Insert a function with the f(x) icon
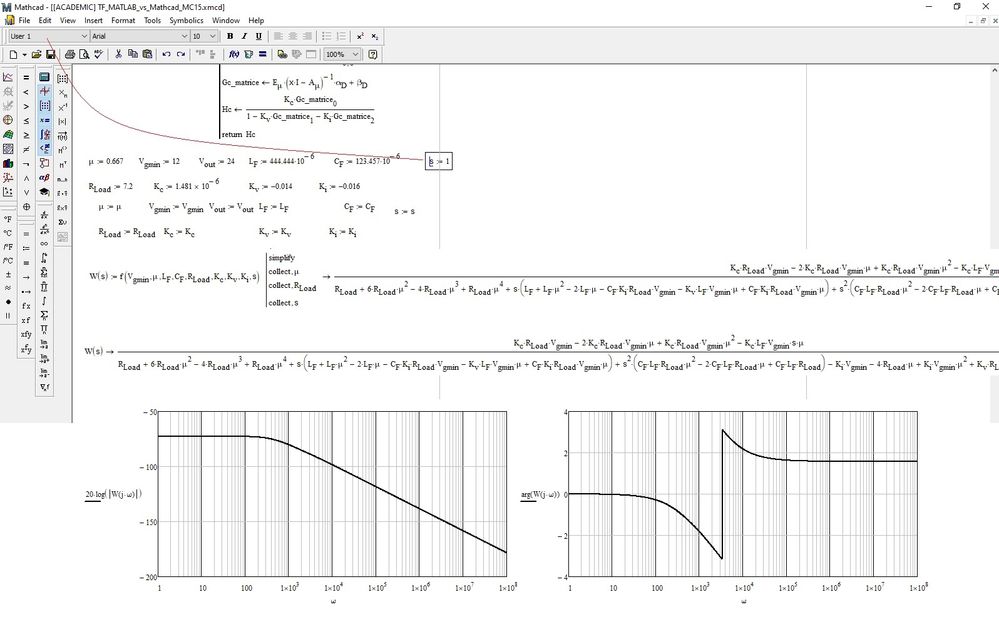 click(x=234, y=54)
